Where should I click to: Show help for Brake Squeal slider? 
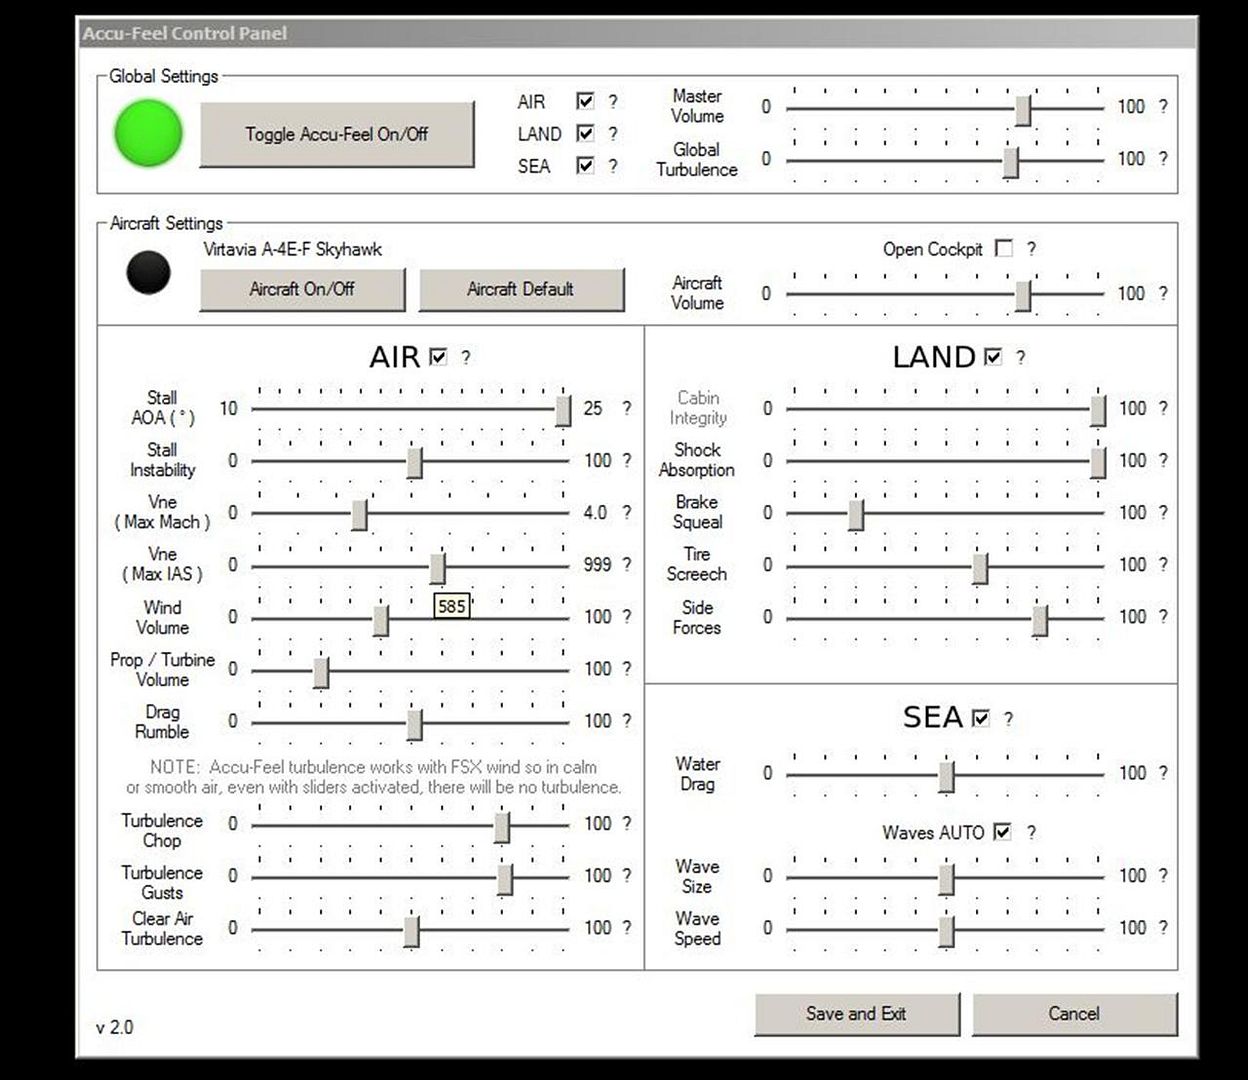[1163, 512]
